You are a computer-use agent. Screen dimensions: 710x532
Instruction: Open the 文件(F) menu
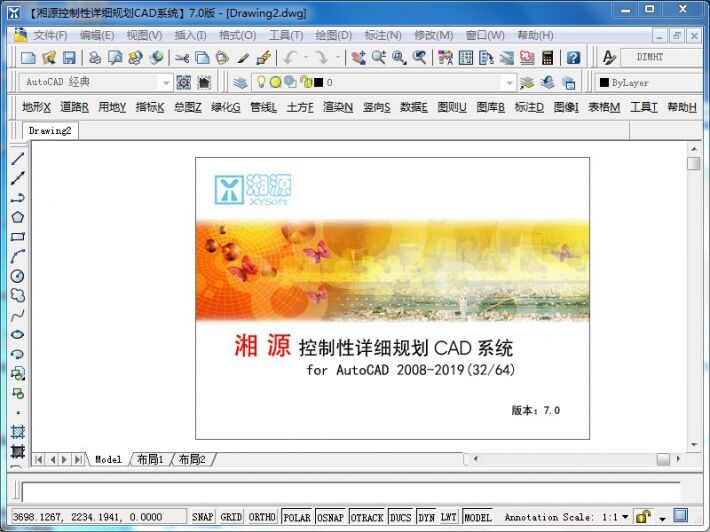(x=50, y=35)
